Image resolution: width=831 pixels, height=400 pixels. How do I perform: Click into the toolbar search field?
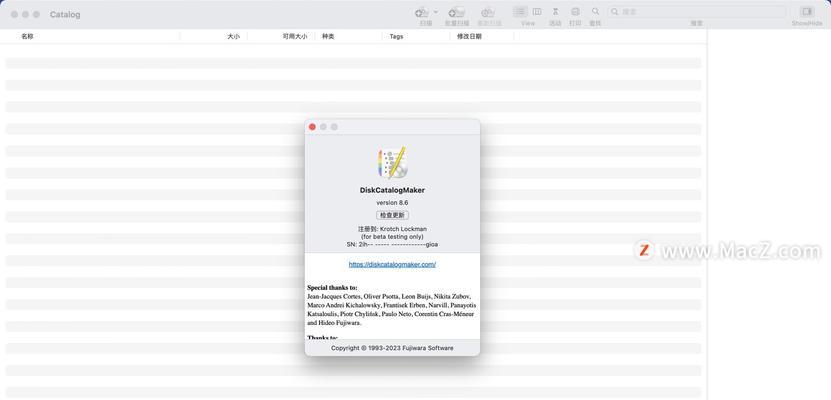coord(696,12)
